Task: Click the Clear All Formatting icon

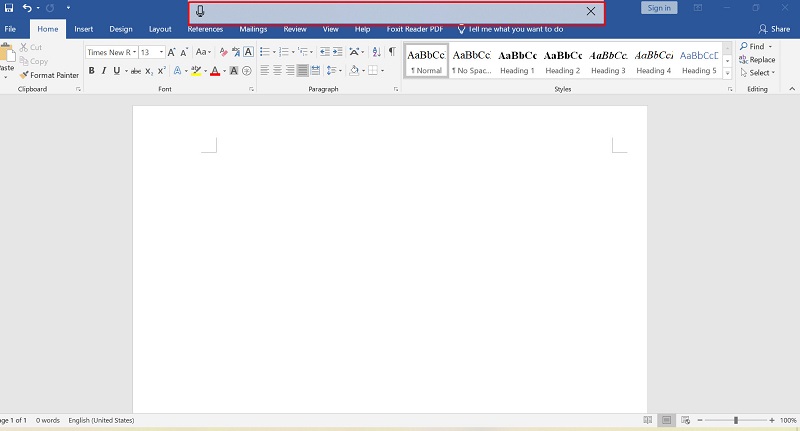Action: click(223, 52)
